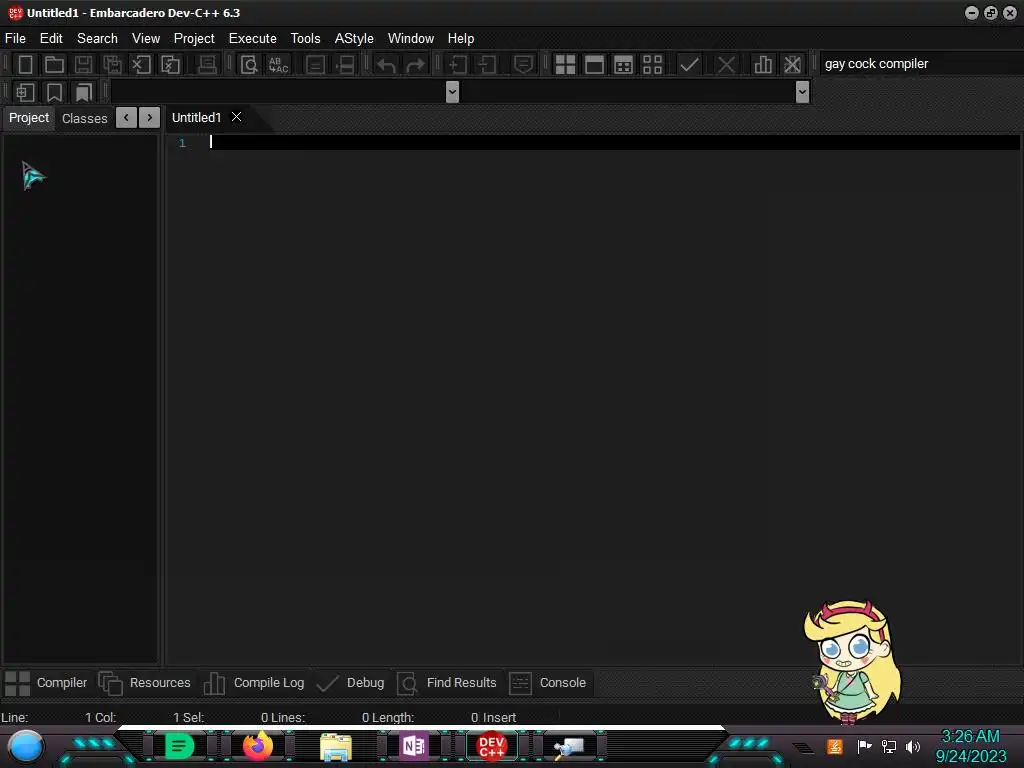The height and width of the screenshot is (768, 1024).
Task: Click the Dev-C++ taskbar button
Action: 492,746
